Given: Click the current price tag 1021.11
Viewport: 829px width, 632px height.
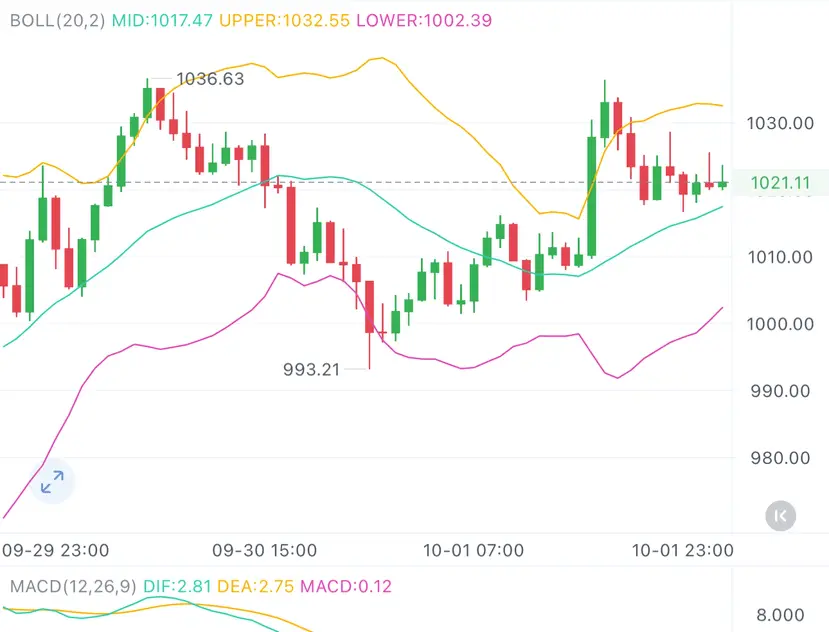Looking at the screenshot, I should 780,183.
